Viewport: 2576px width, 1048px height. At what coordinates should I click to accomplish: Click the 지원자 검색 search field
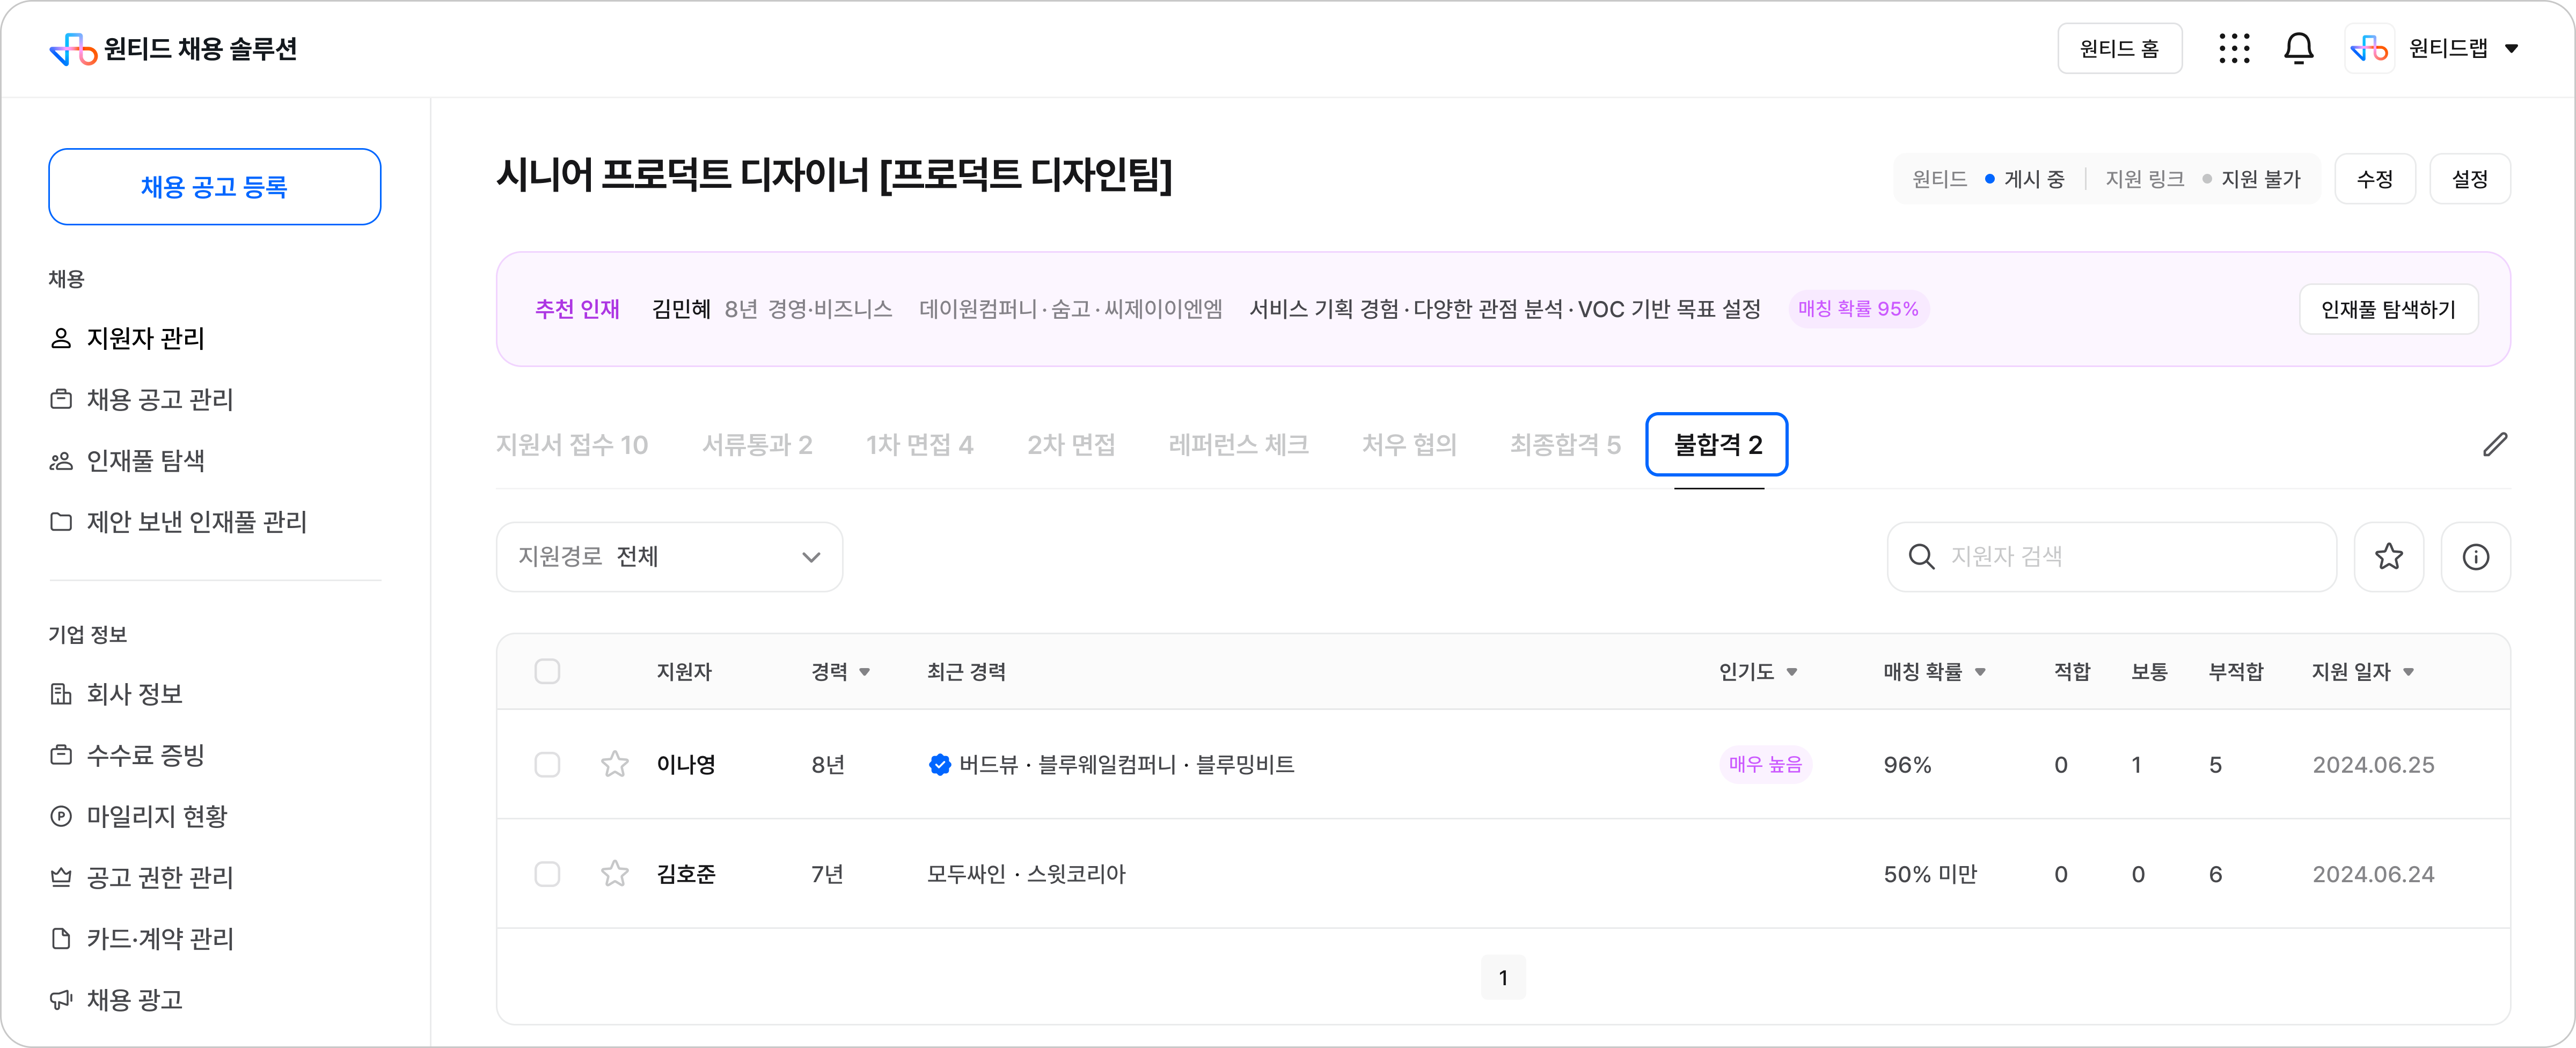(x=2111, y=557)
